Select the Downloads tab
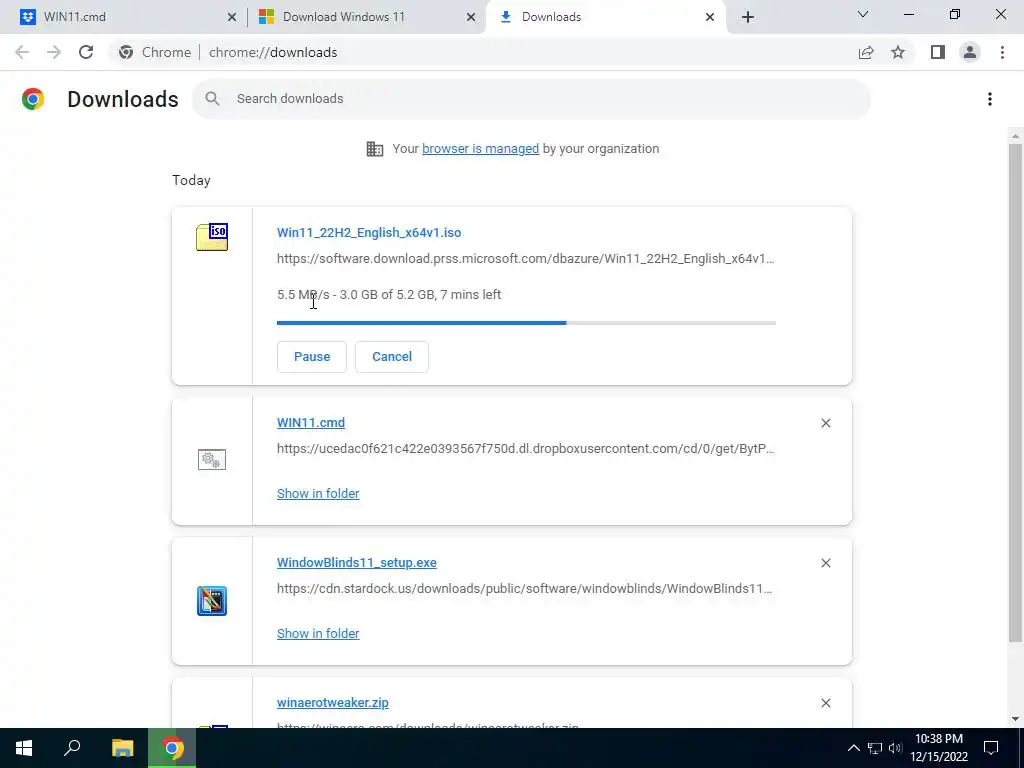Viewport: 1024px width, 768px height. 606,17
